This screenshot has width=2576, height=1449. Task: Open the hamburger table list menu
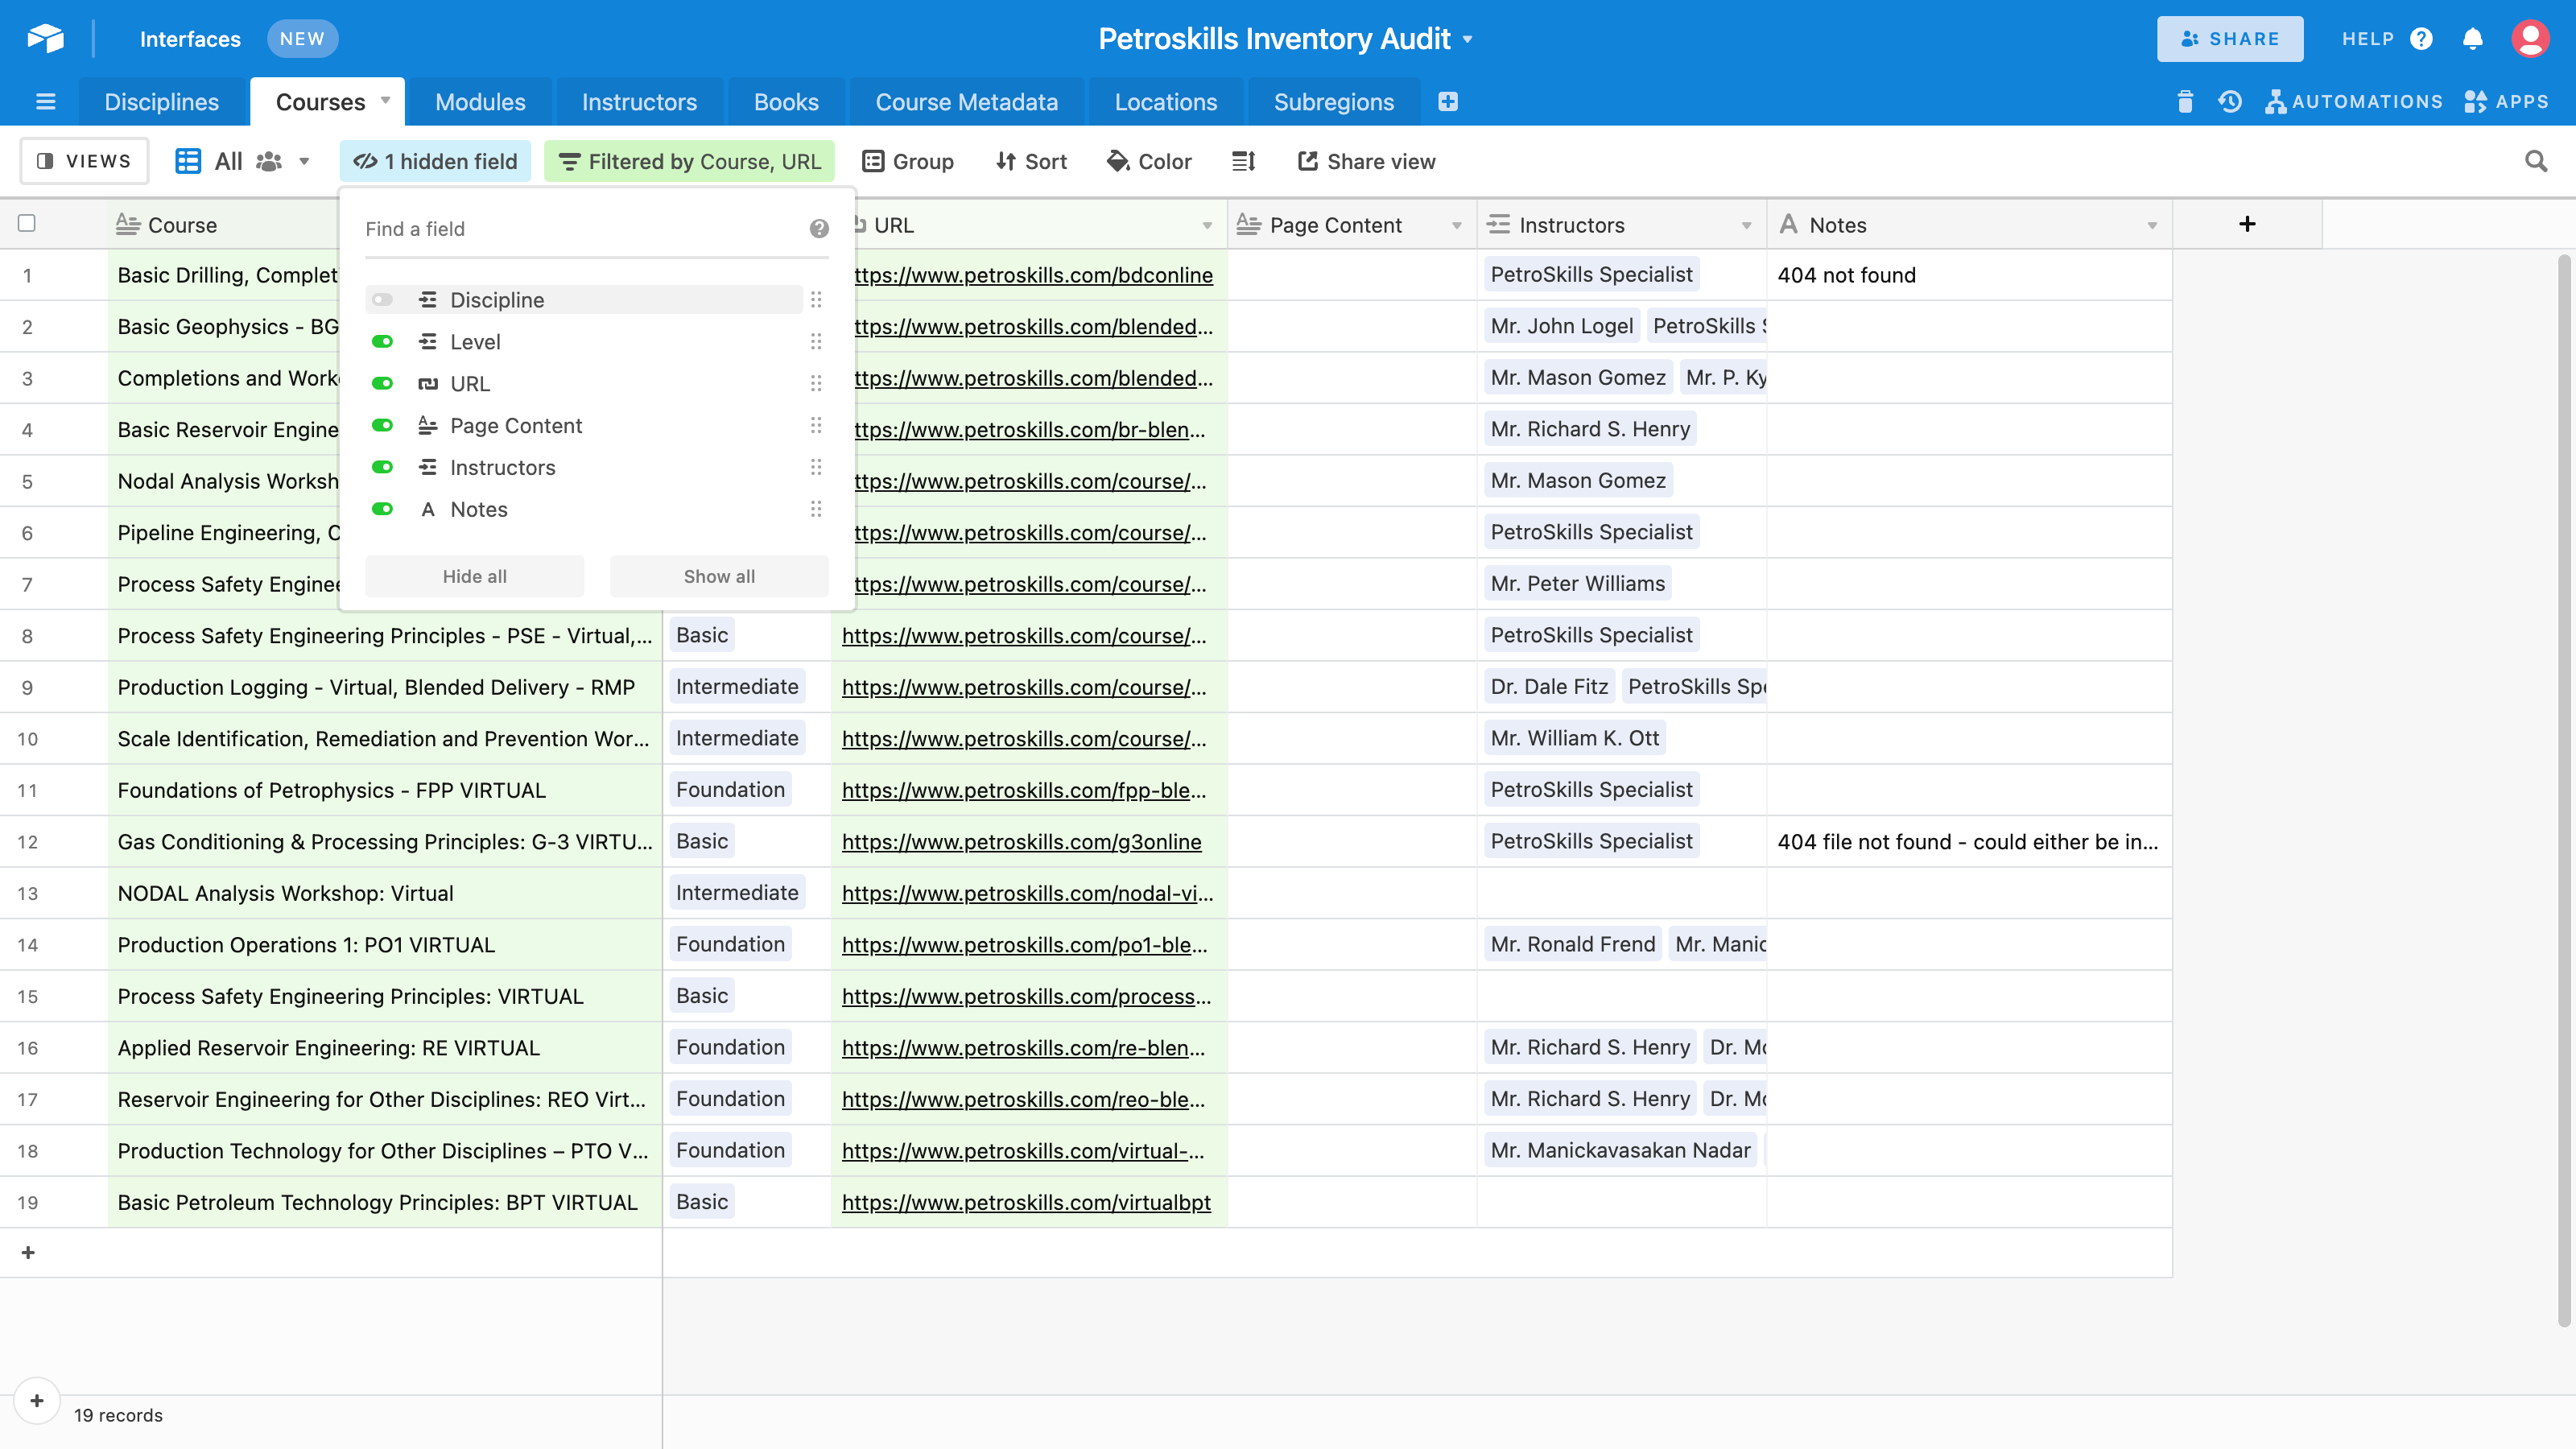click(45, 102)
